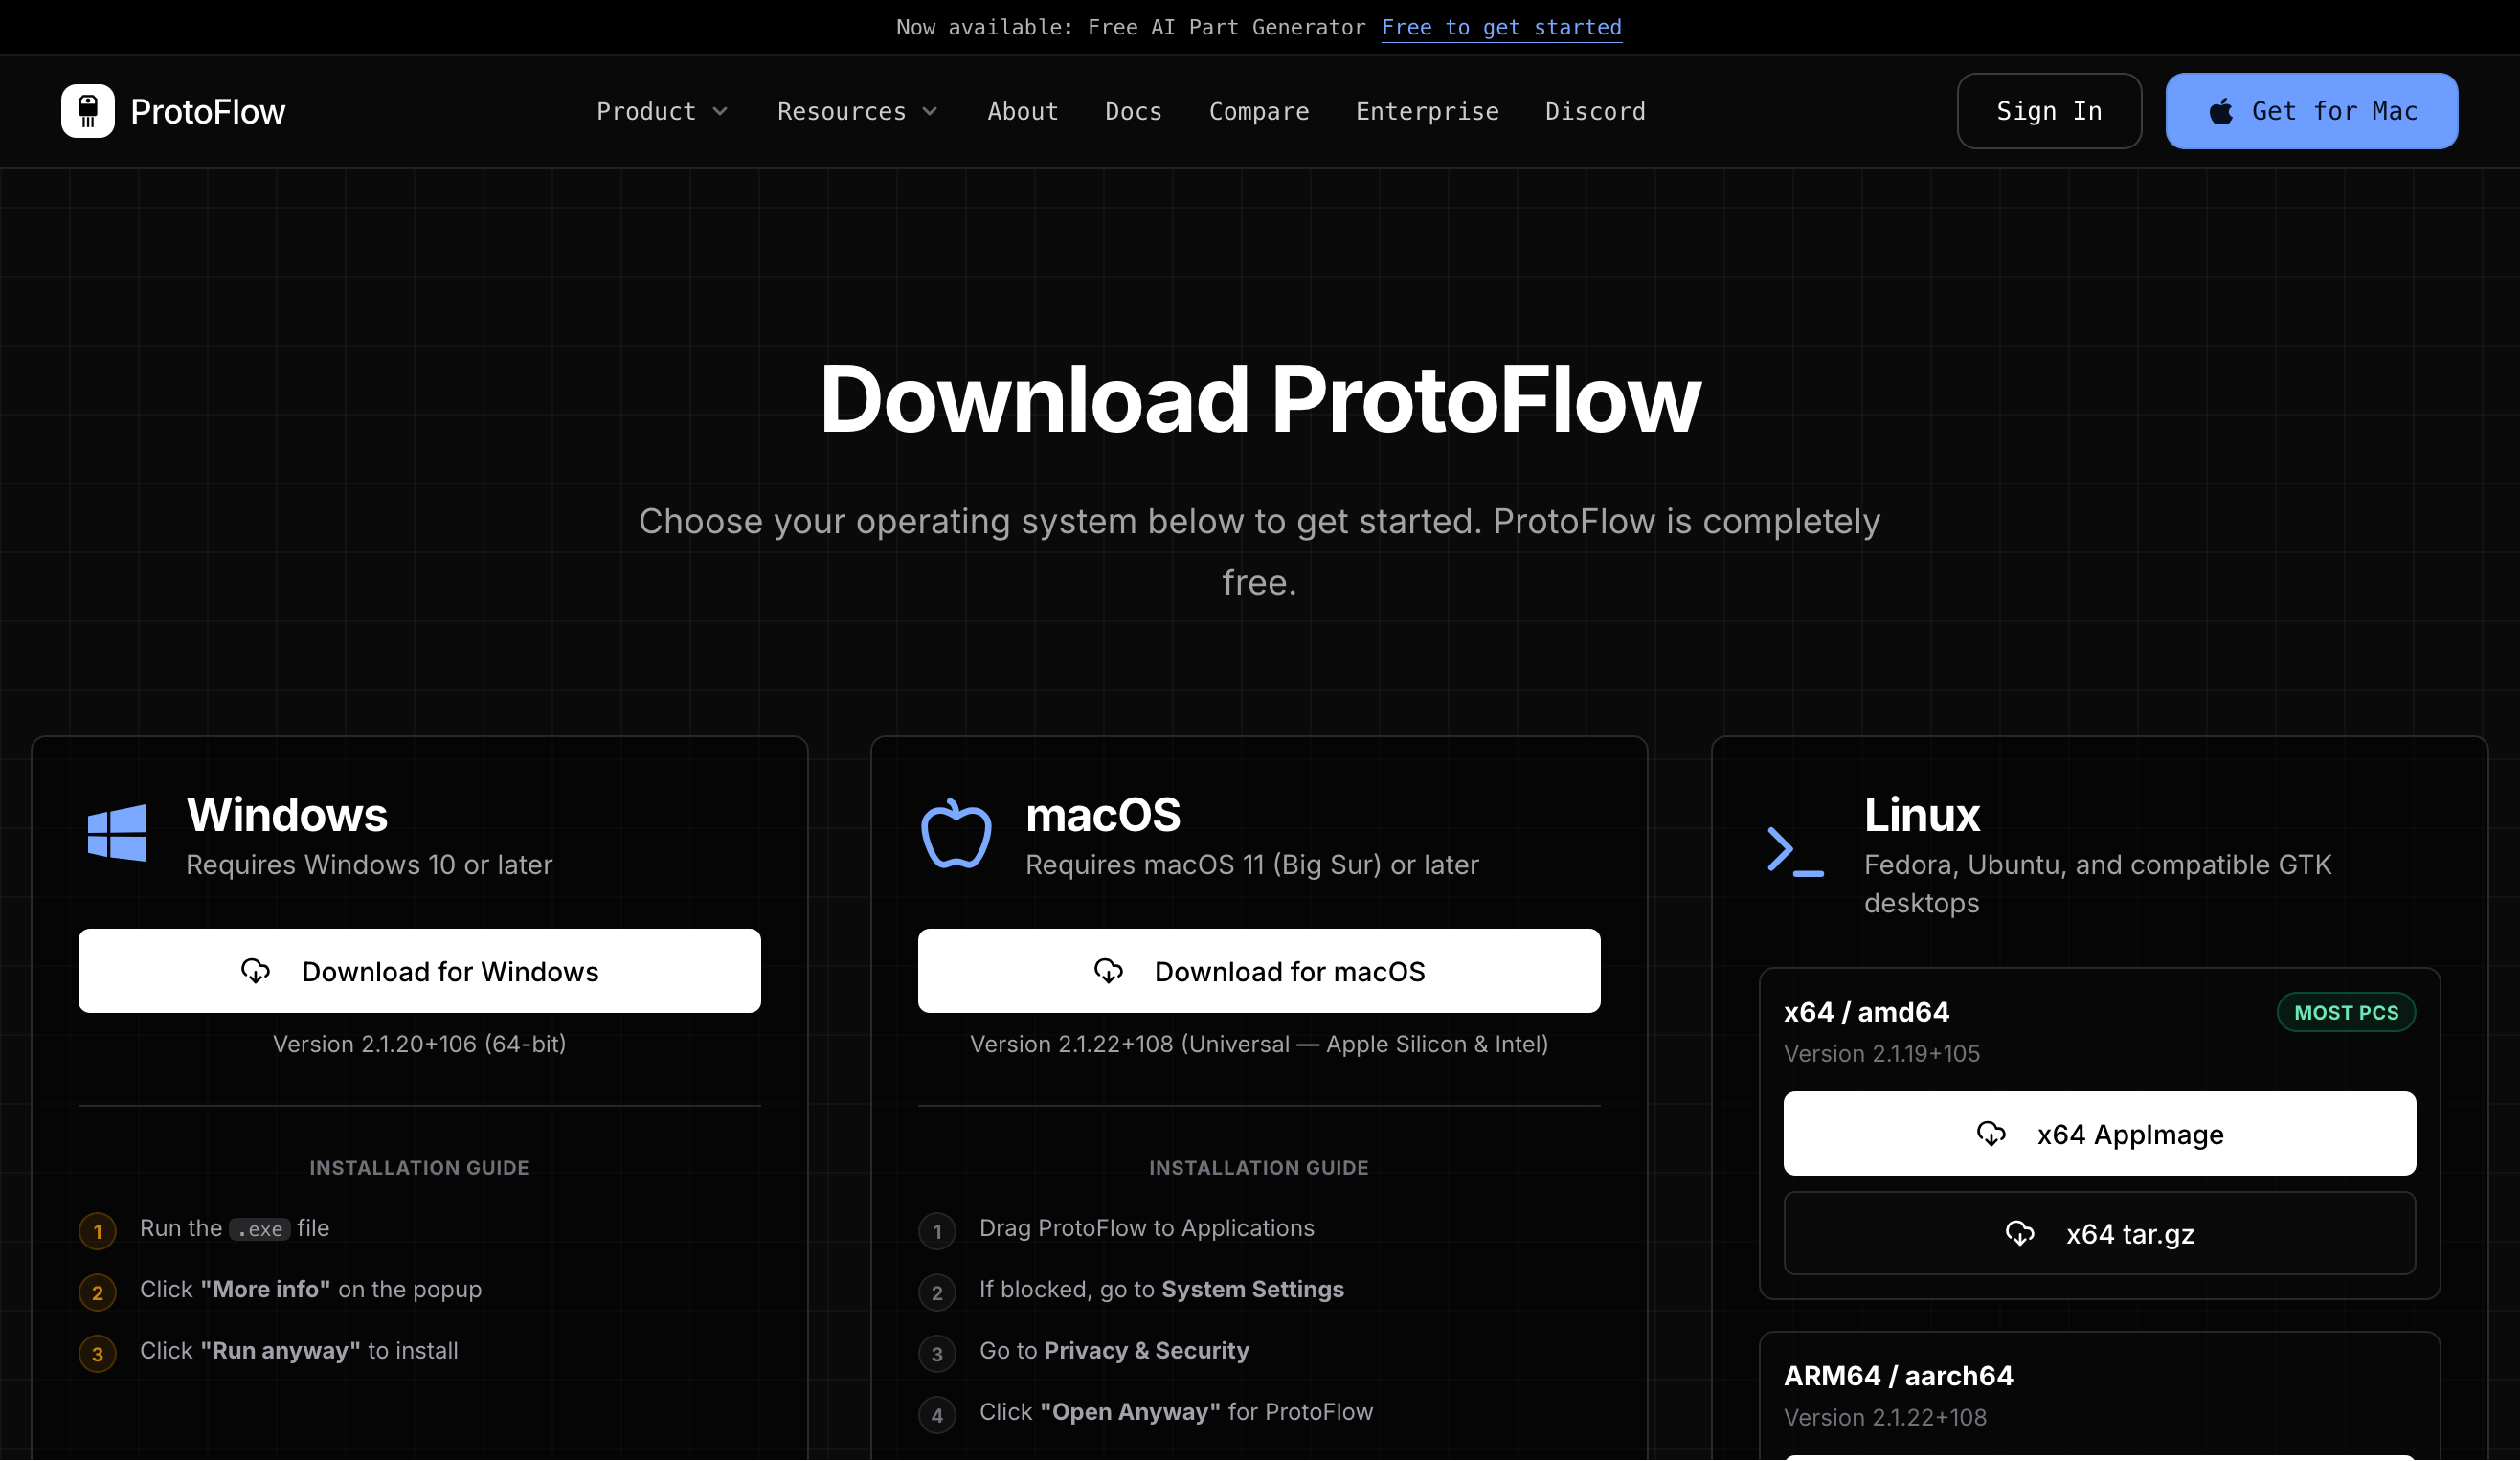Click 'Click "Run anyway" to install' step
The height and width of the screenshot is (1461, 2520).
pyautogui.click(x=299, y=1351)
